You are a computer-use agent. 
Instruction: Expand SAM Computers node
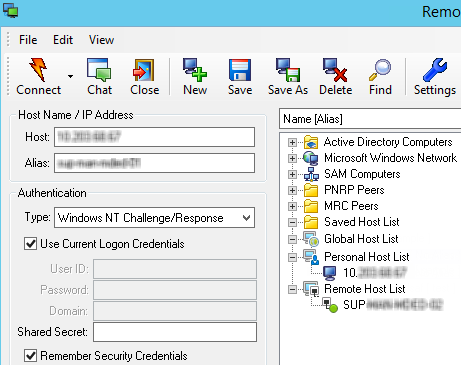292,174
